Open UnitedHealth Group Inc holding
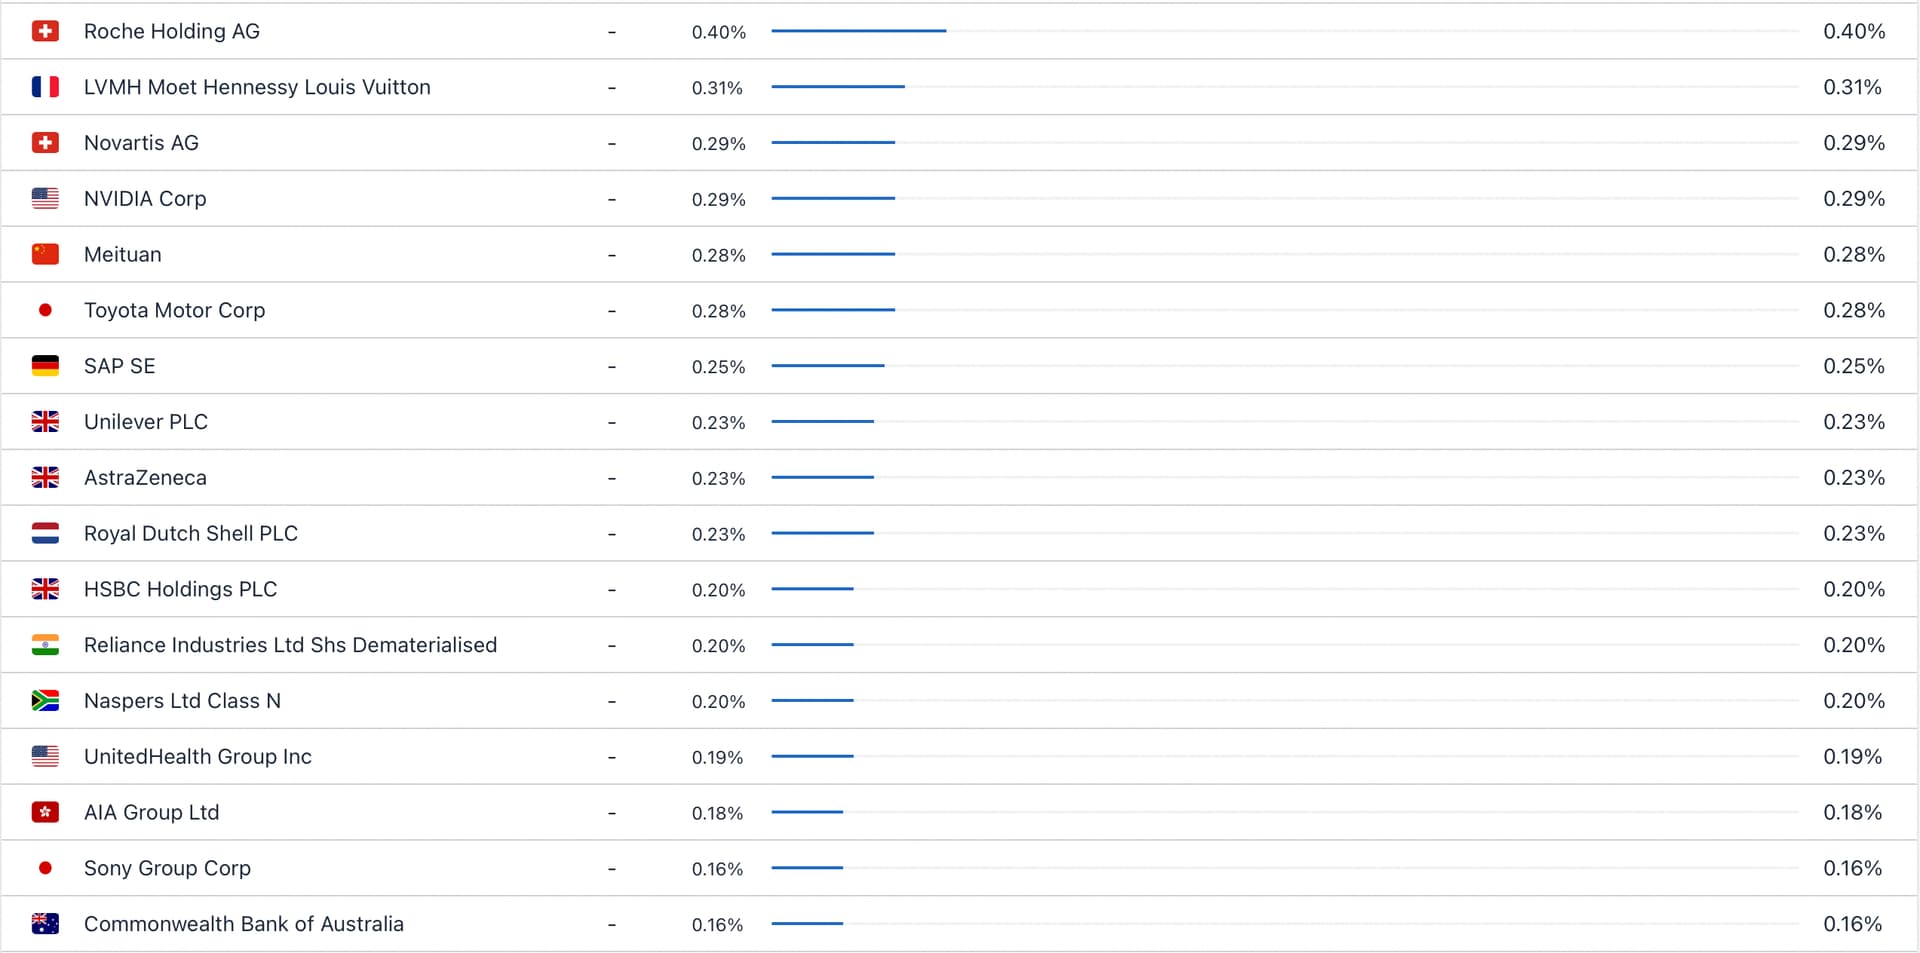 coord(198,757)
